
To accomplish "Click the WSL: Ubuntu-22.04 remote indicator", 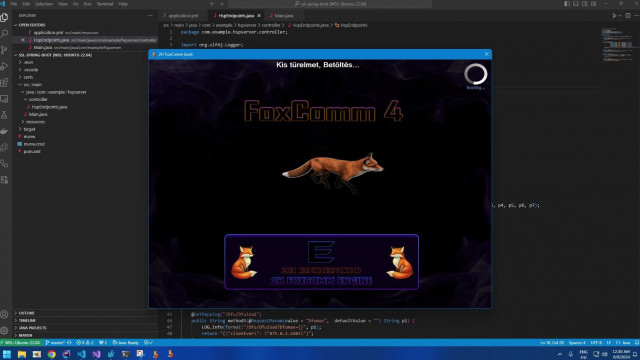I will click(x=21, y=342).
